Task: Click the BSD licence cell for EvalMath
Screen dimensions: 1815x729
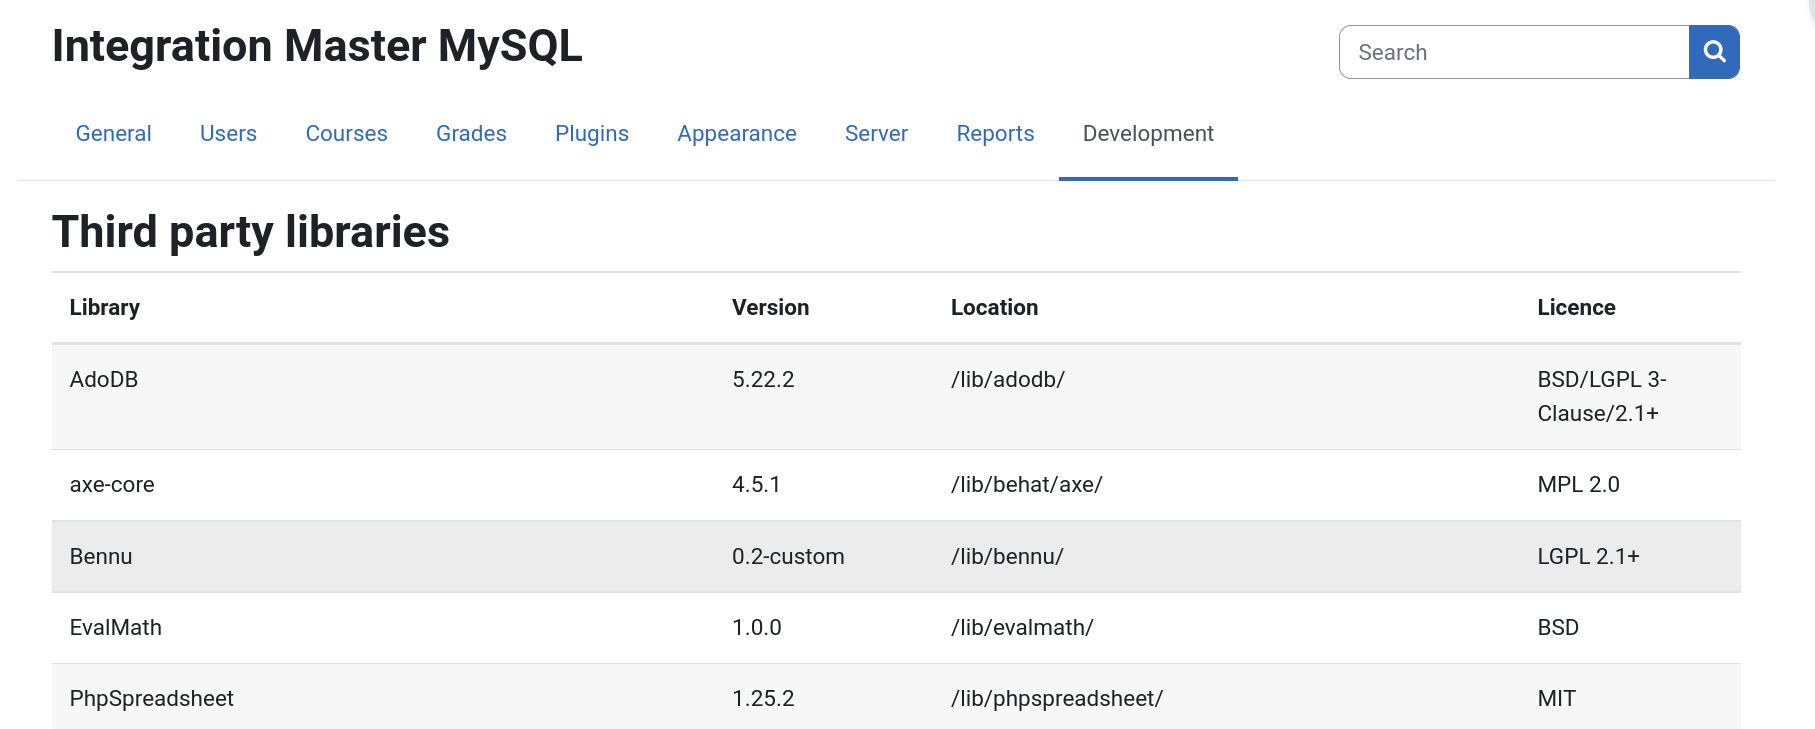Action: (x=1558, y=627)
